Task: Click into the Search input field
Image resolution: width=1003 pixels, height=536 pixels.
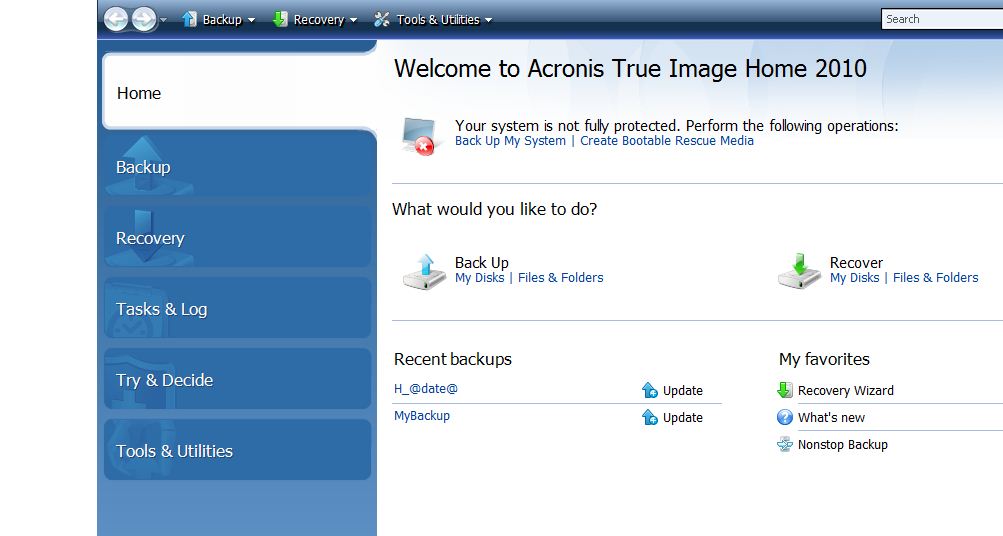Action: coord(942,19)
